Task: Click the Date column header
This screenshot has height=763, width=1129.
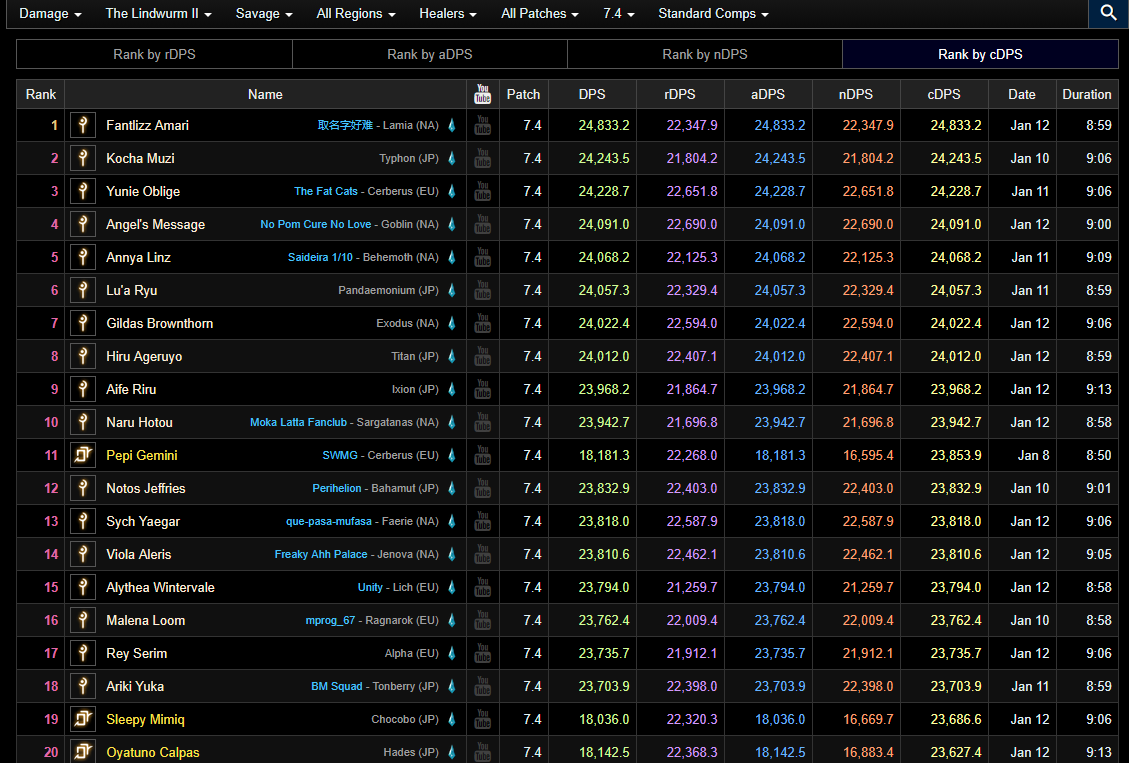Action: pyautogui.click(x=1022, y=94)
